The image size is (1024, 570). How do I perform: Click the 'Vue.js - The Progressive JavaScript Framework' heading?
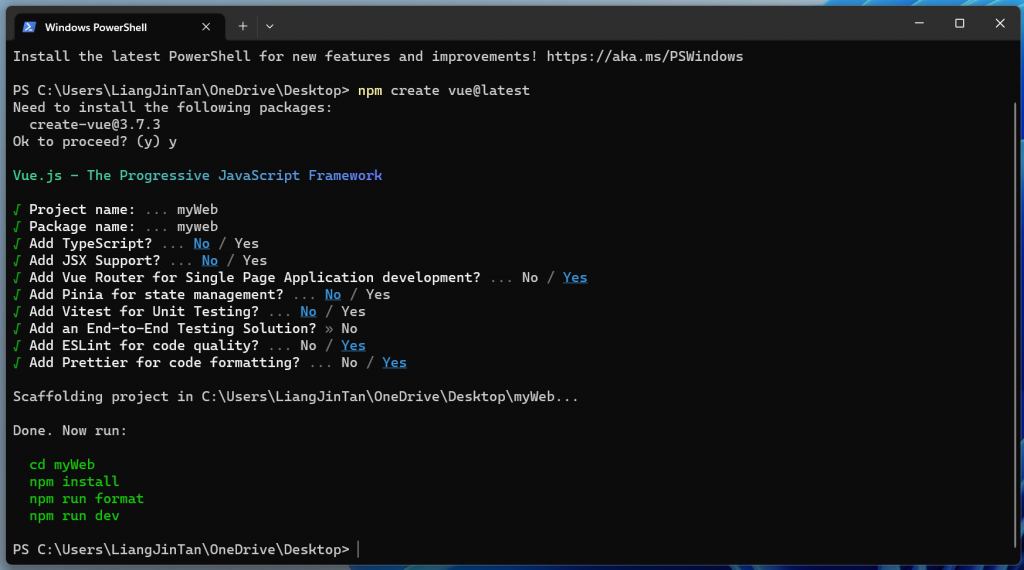tap(197, 176)
